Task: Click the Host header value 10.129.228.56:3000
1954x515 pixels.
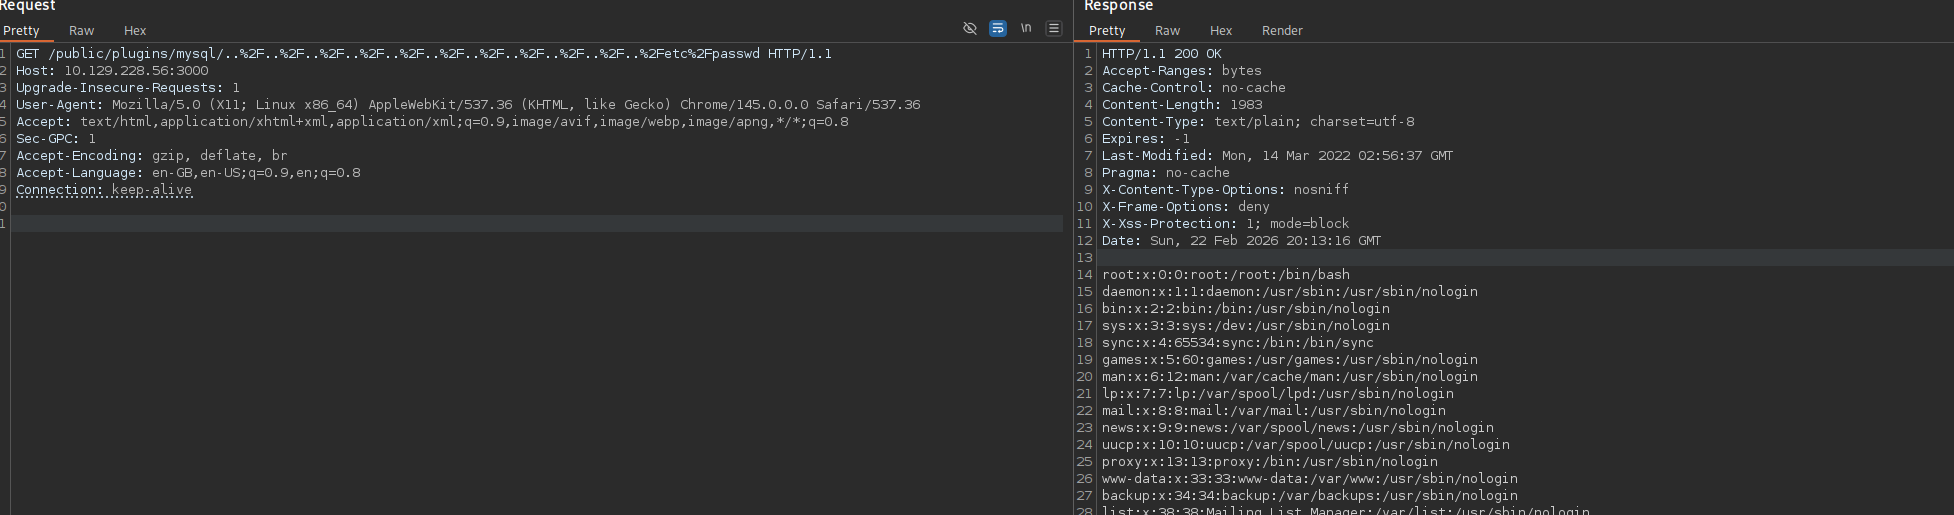Action: coord(136,71)
